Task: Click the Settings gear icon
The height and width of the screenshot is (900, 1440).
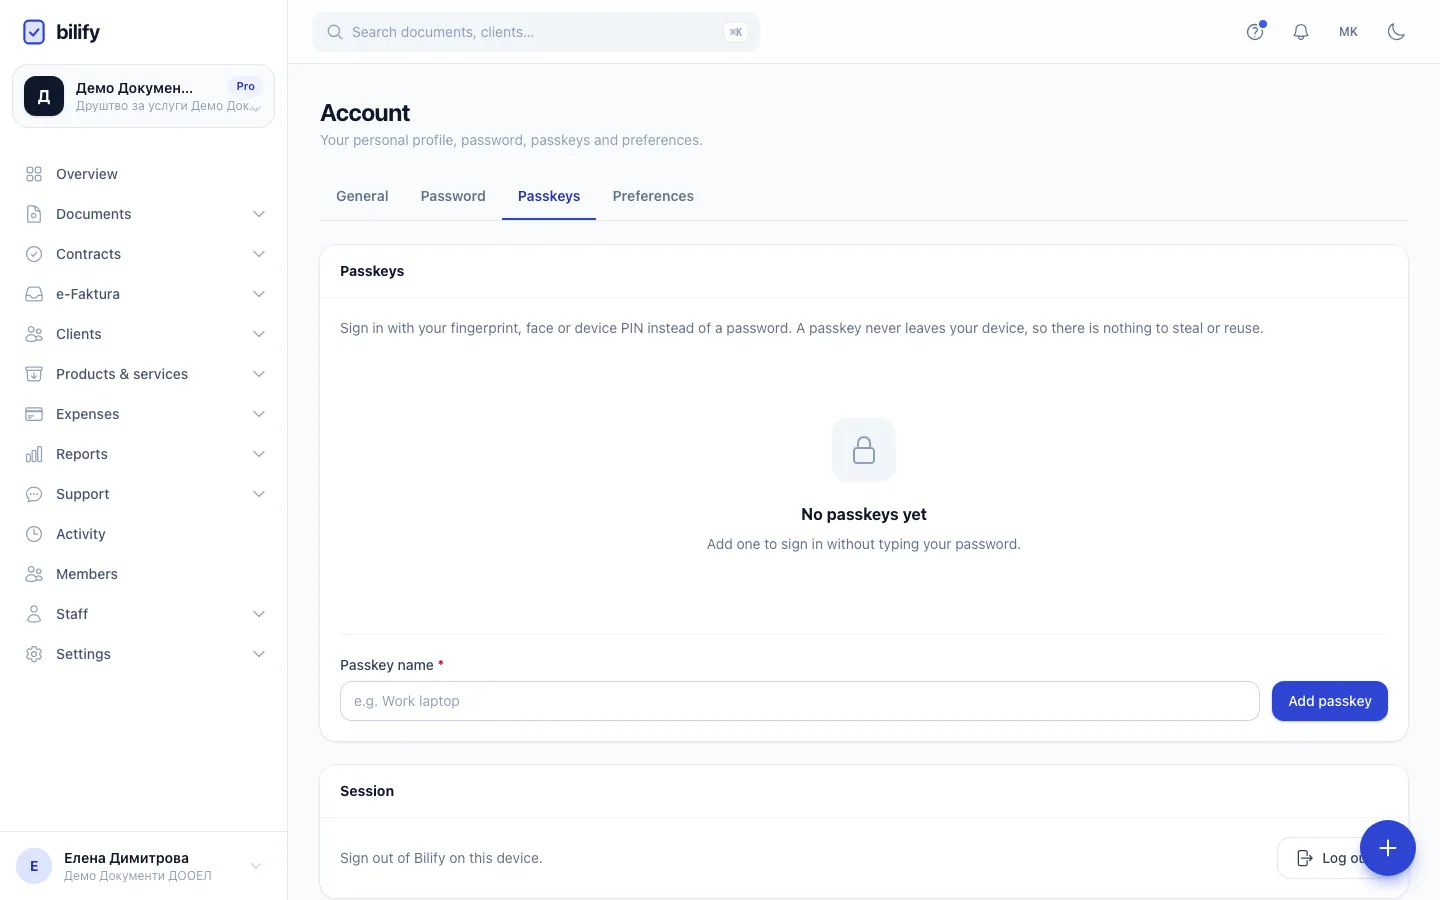Action: (x=34, y=654)
